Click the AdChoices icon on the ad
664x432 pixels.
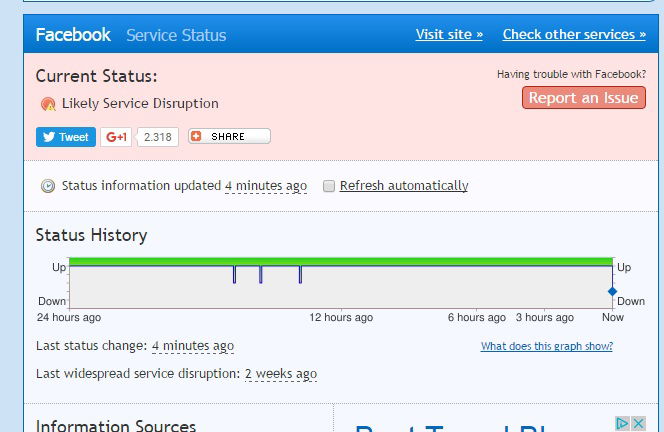click(x=622, y=423)
